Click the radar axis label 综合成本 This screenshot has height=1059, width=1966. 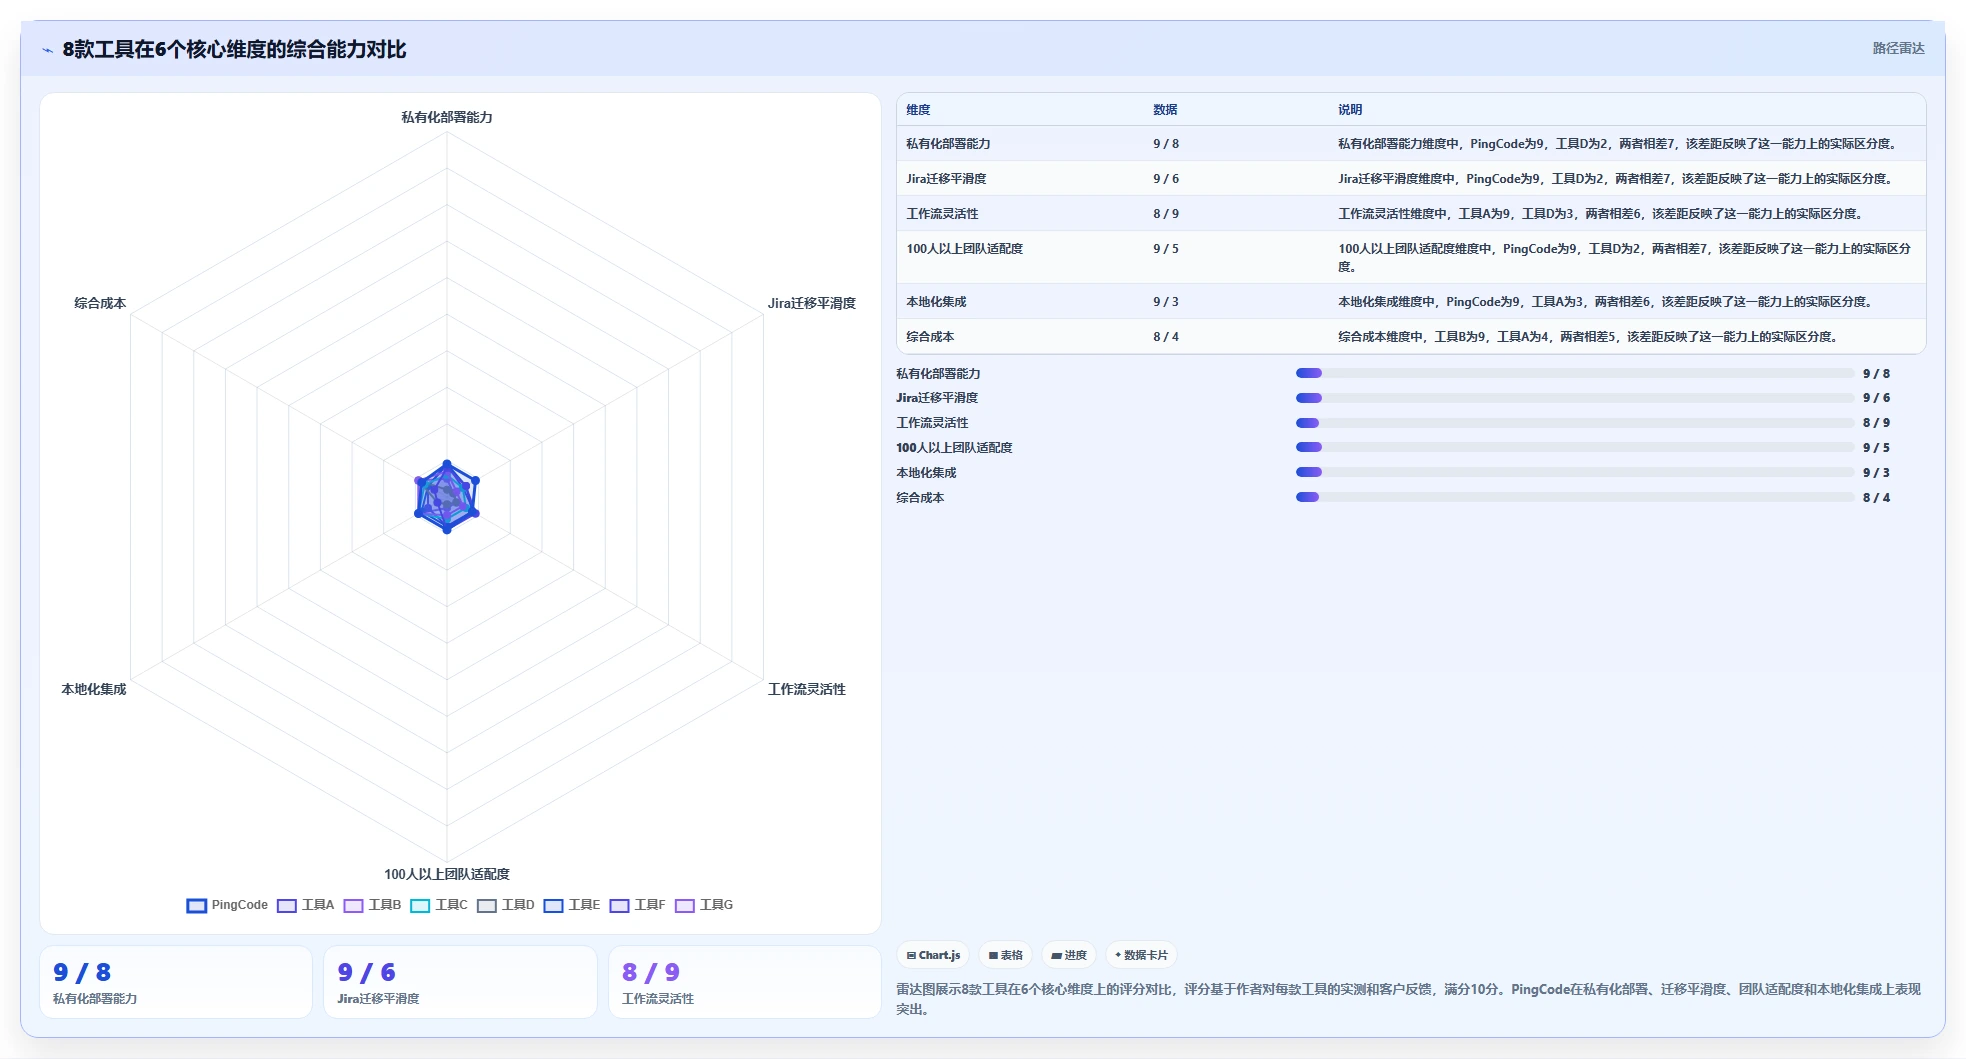[x=100, y=303]
